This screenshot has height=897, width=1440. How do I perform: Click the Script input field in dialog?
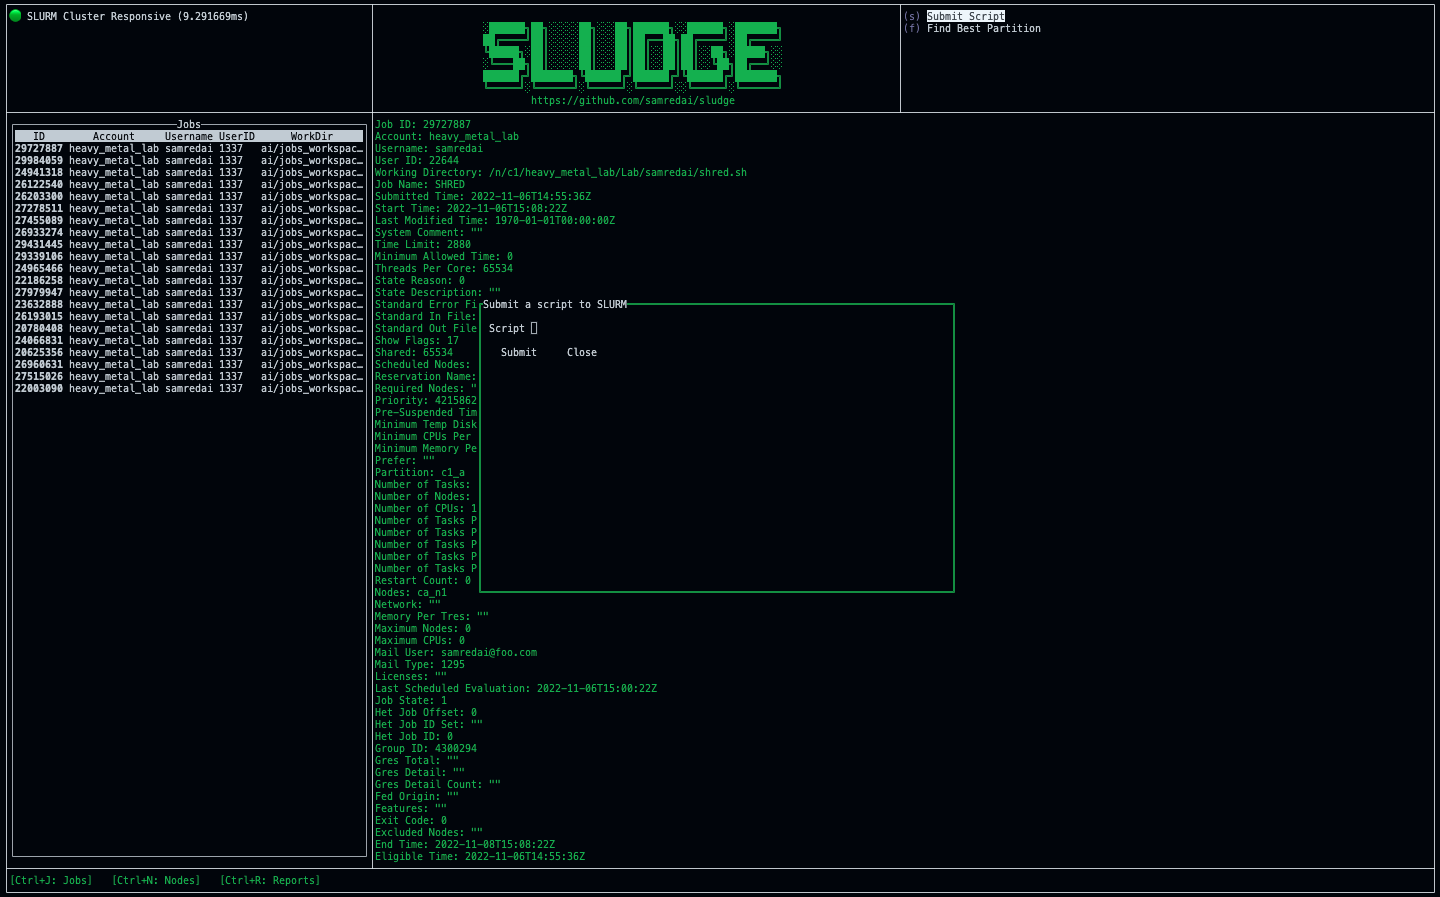click(x=534, y=328)
